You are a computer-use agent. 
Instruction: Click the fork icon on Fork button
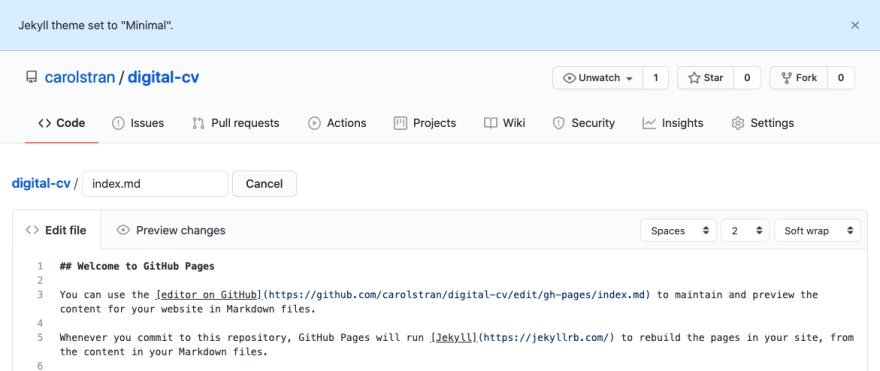point(786,78)
